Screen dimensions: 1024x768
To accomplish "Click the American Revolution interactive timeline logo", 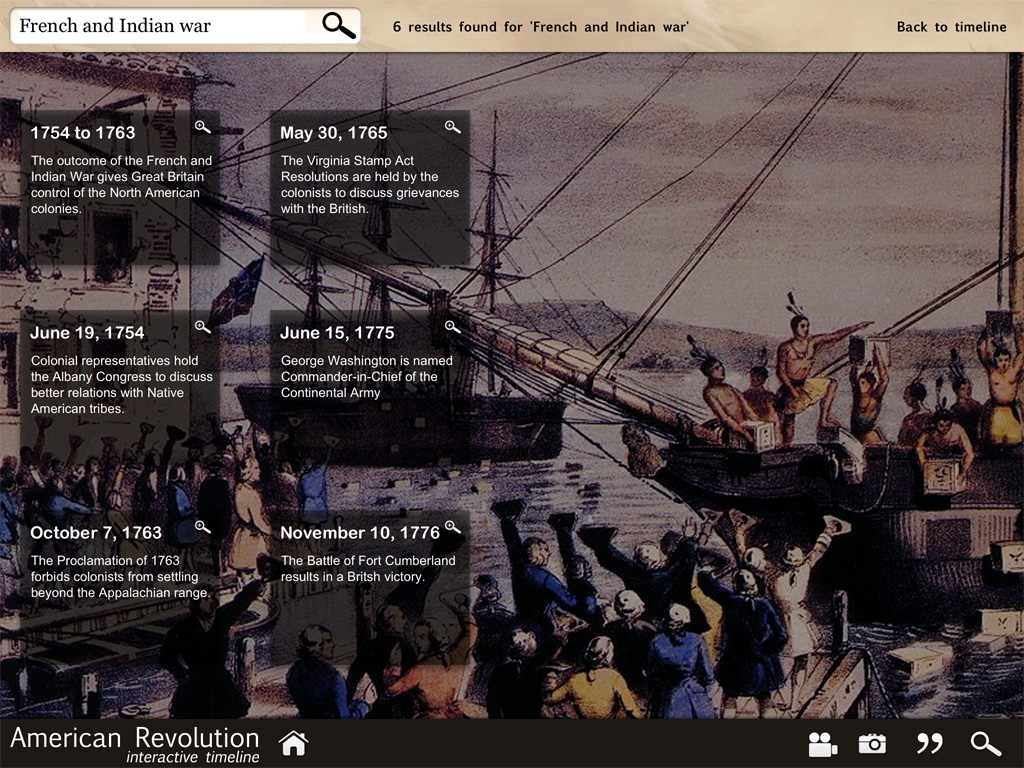I will (135, 744).
